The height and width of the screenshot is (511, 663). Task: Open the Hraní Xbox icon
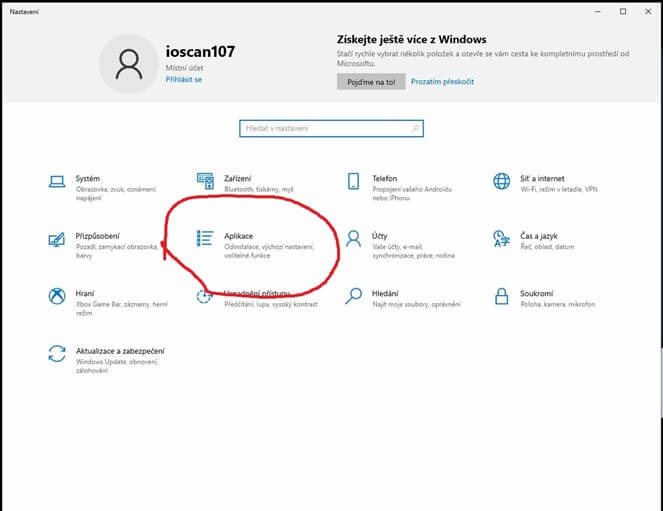(x=57, y=296)
